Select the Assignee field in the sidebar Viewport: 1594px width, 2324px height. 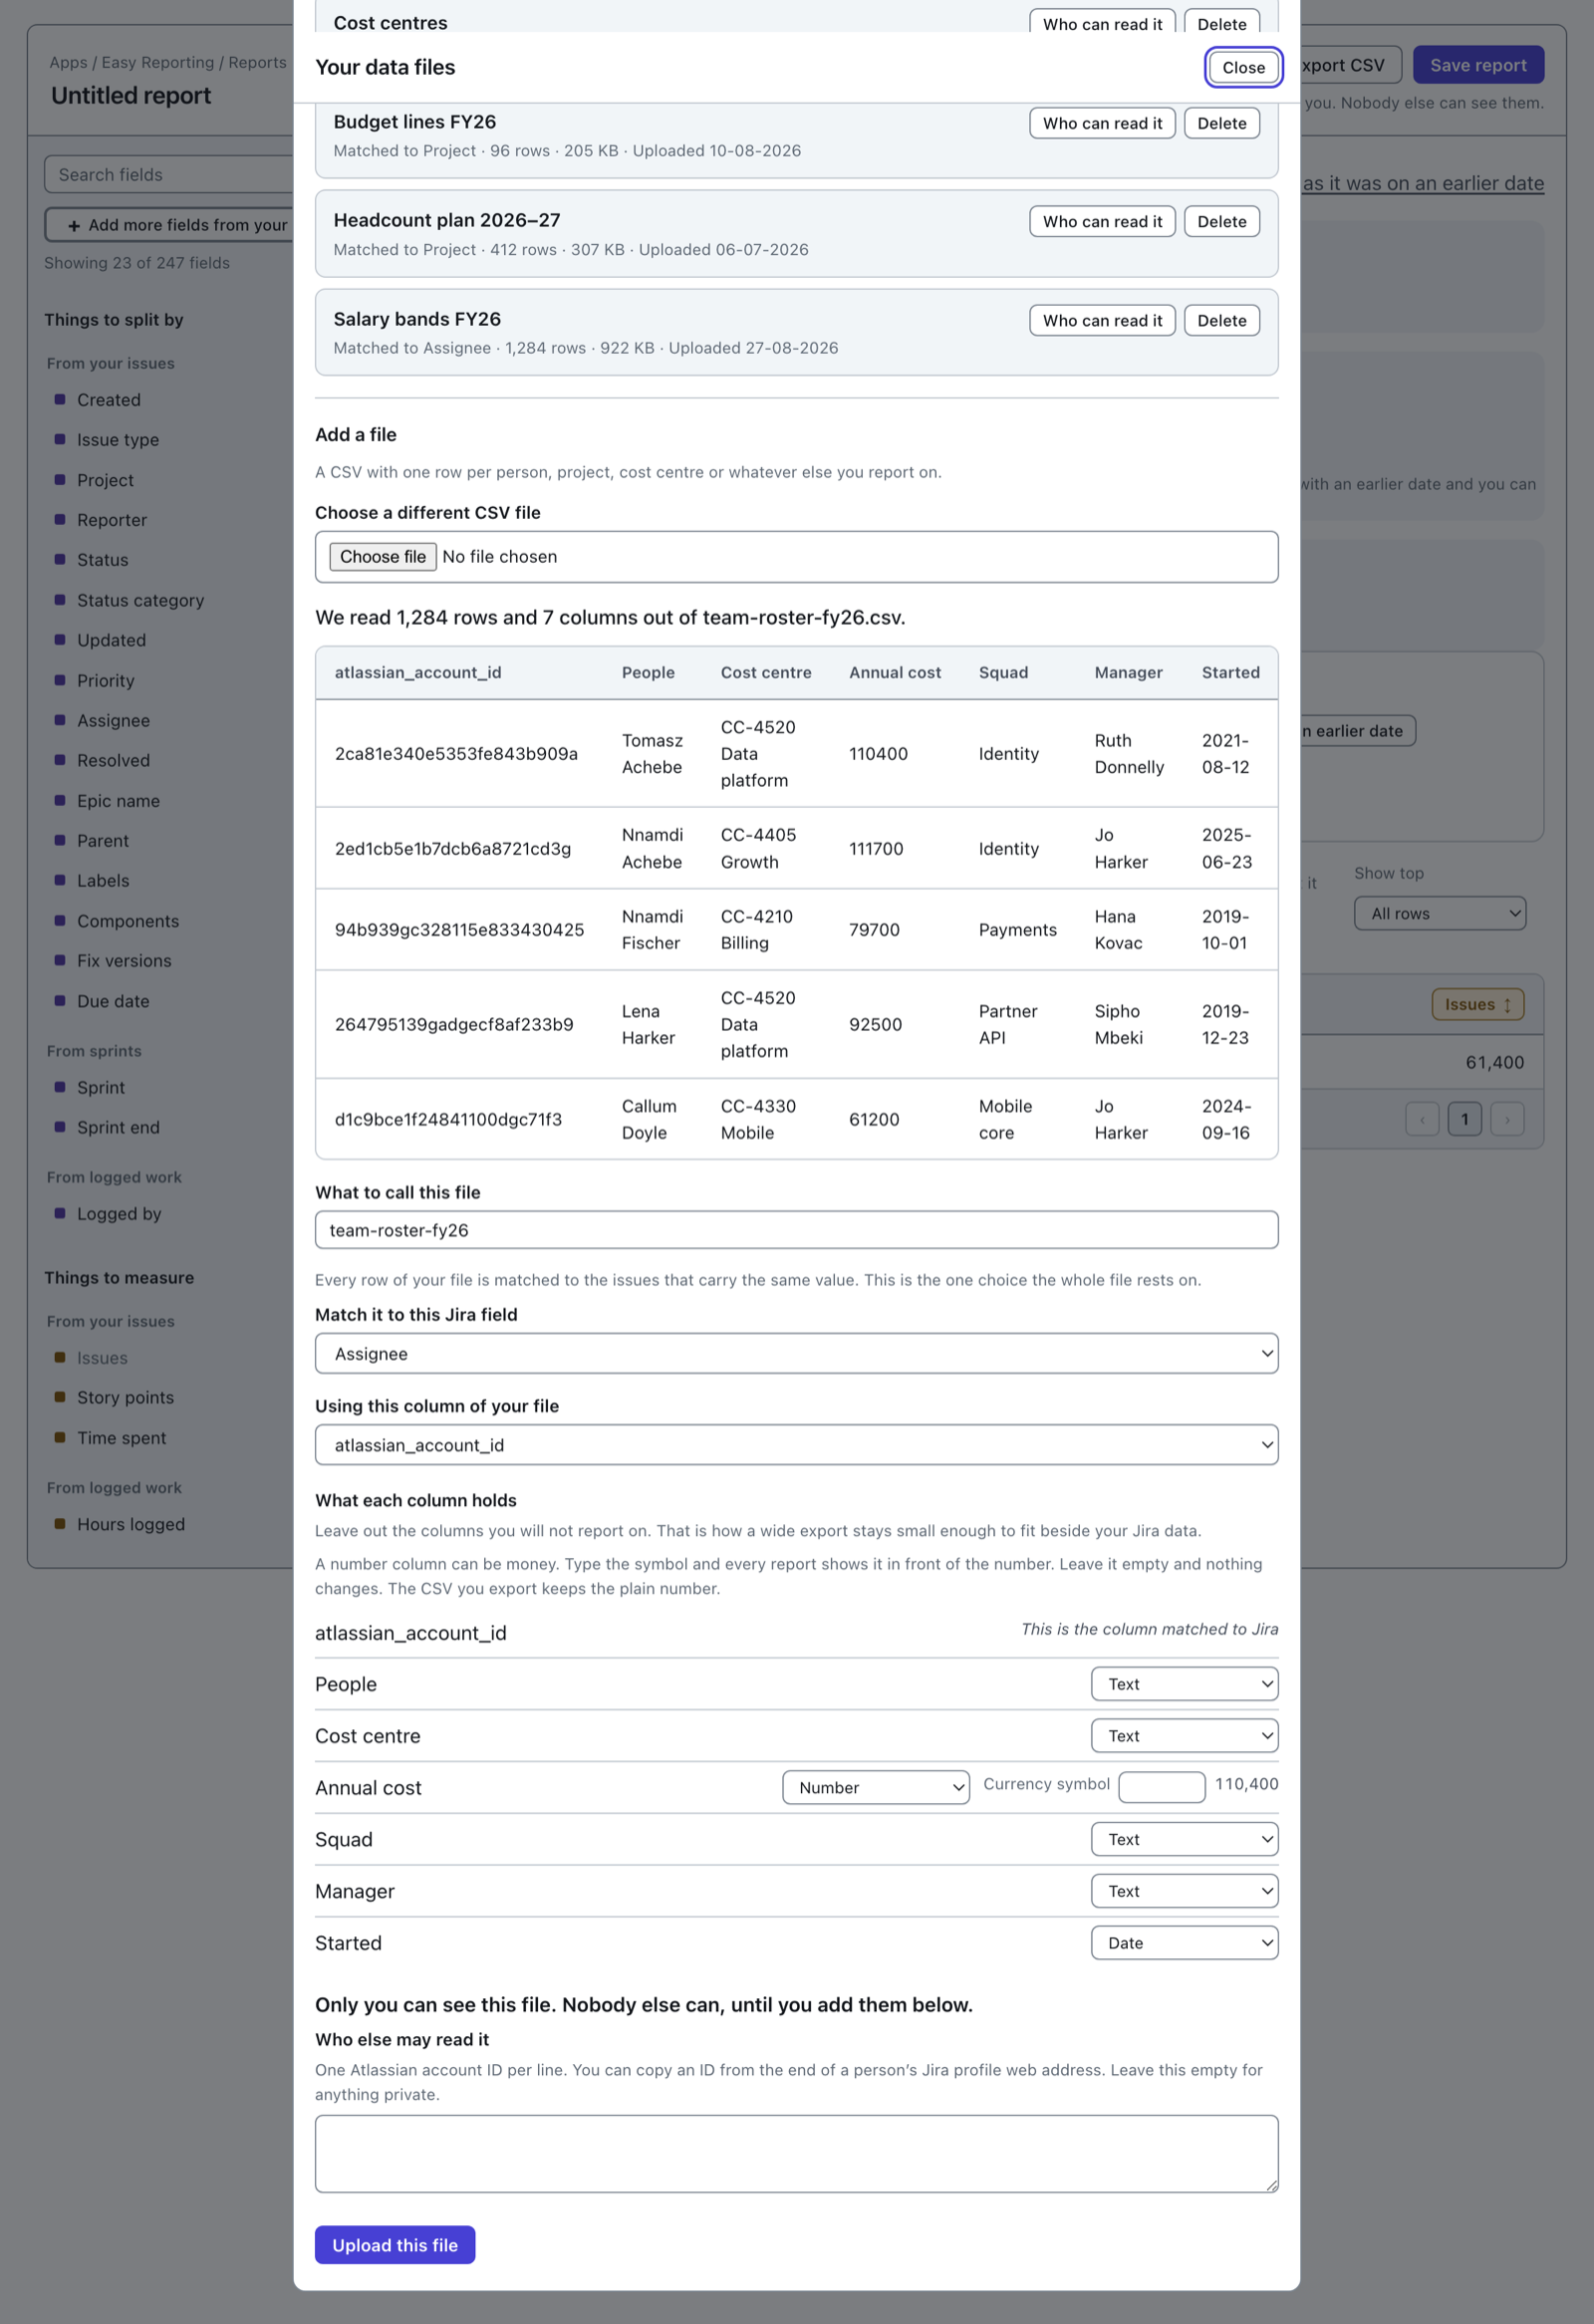(x=113, y=720)
